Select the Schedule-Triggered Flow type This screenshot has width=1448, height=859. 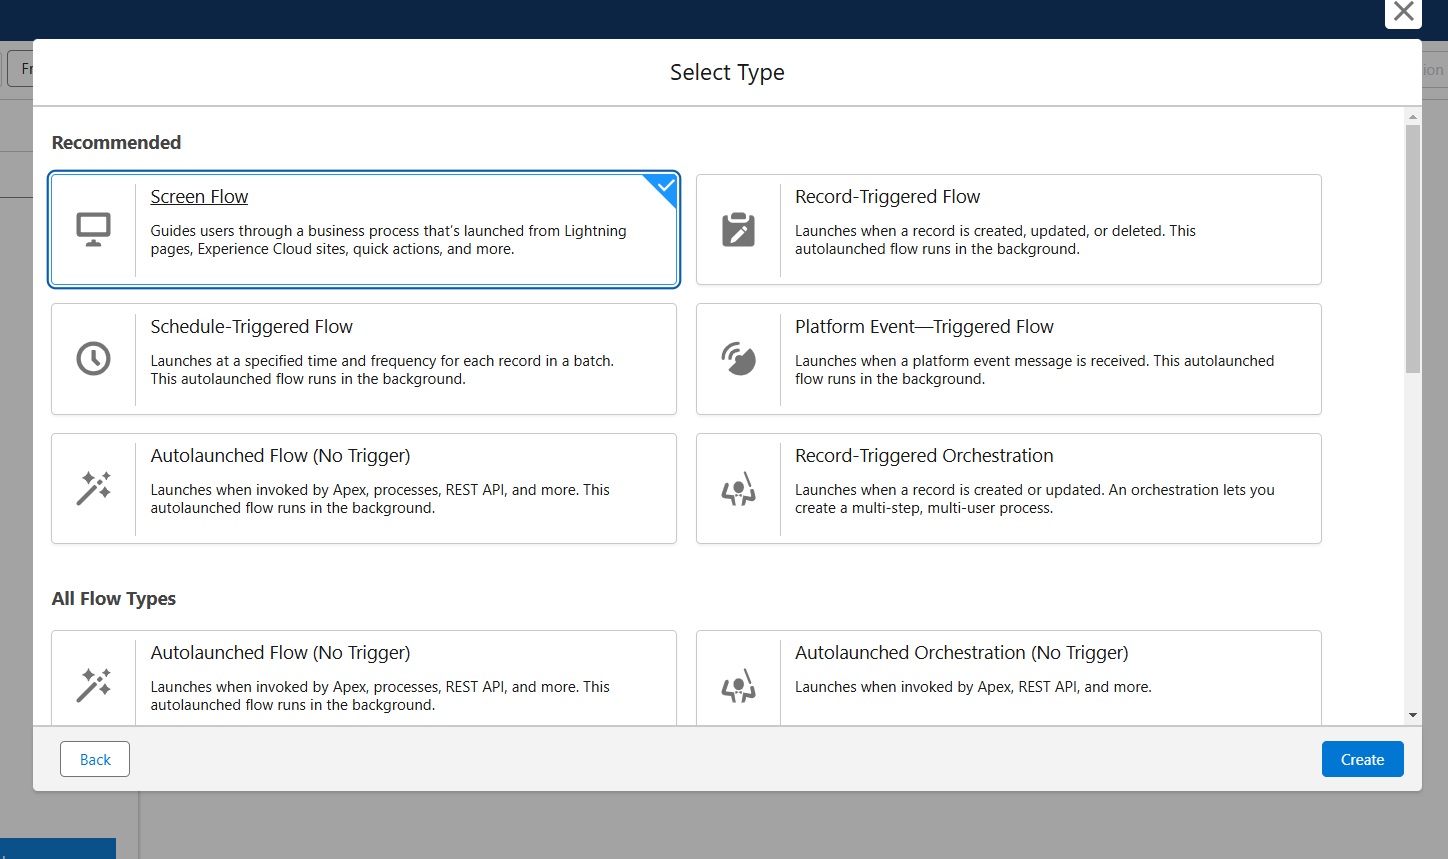[363, 358]
